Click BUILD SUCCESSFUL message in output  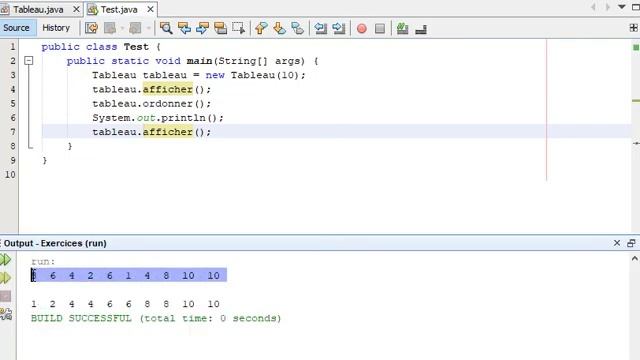coord(156,318)
